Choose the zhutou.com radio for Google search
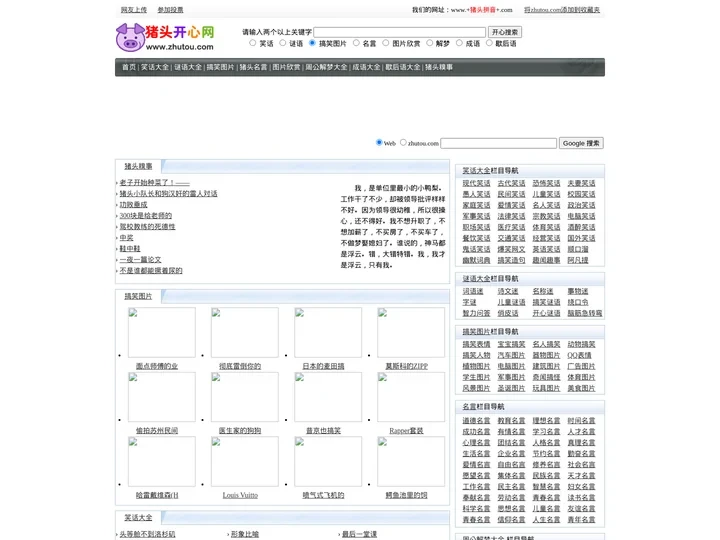The width and height of the screenshot is (720, 540). pos(403,142)
